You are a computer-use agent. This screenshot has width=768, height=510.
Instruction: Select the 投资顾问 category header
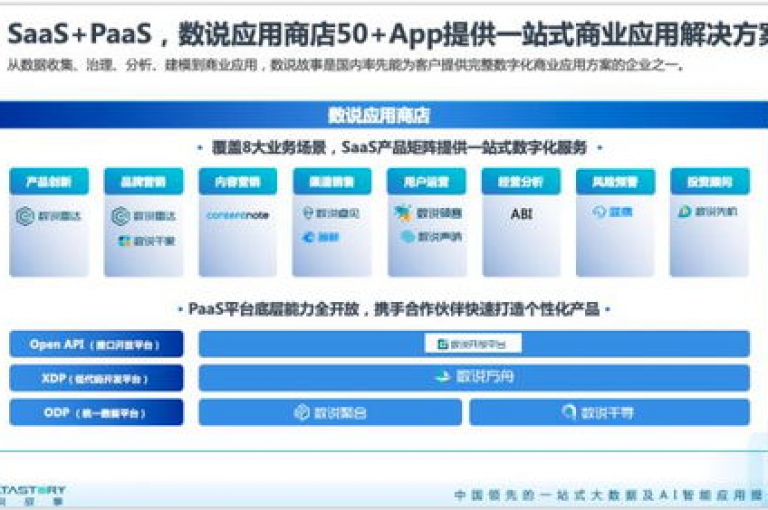[710, 182]
